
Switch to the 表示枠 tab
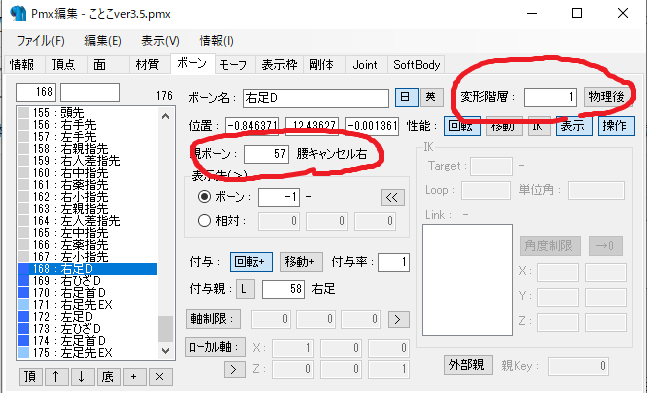click(x=279, y=65)
